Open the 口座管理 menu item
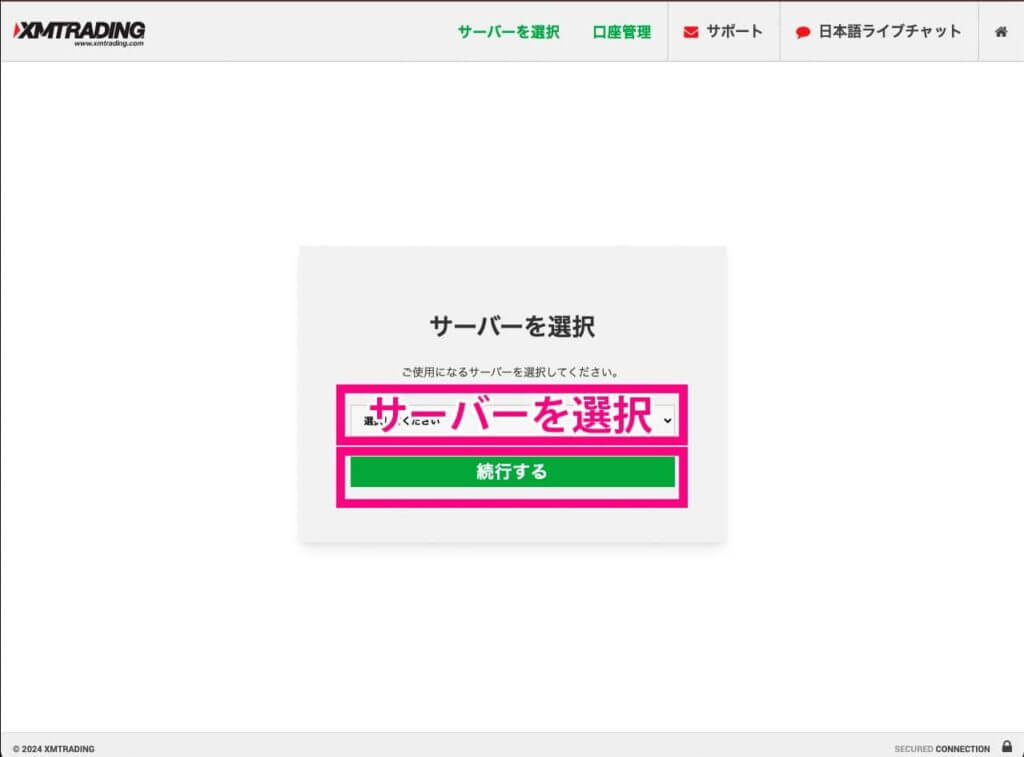 coord(621,31)
